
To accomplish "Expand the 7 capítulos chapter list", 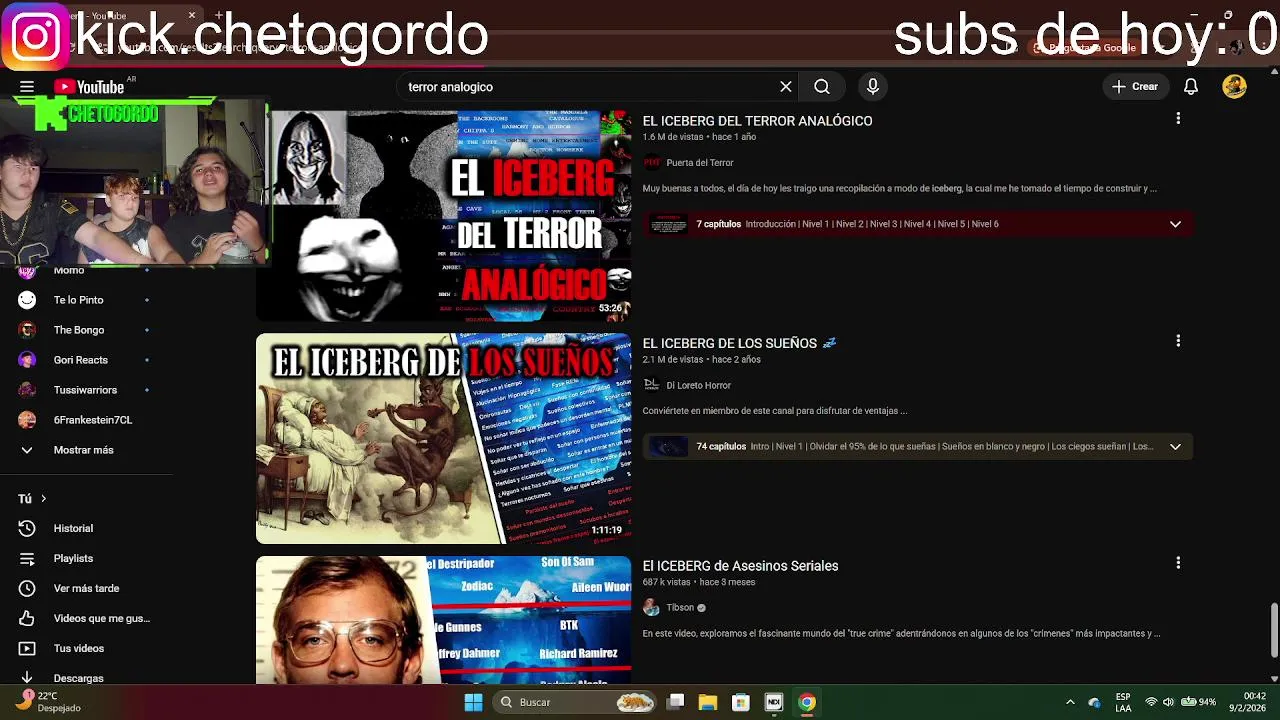I will [1175, 224].
